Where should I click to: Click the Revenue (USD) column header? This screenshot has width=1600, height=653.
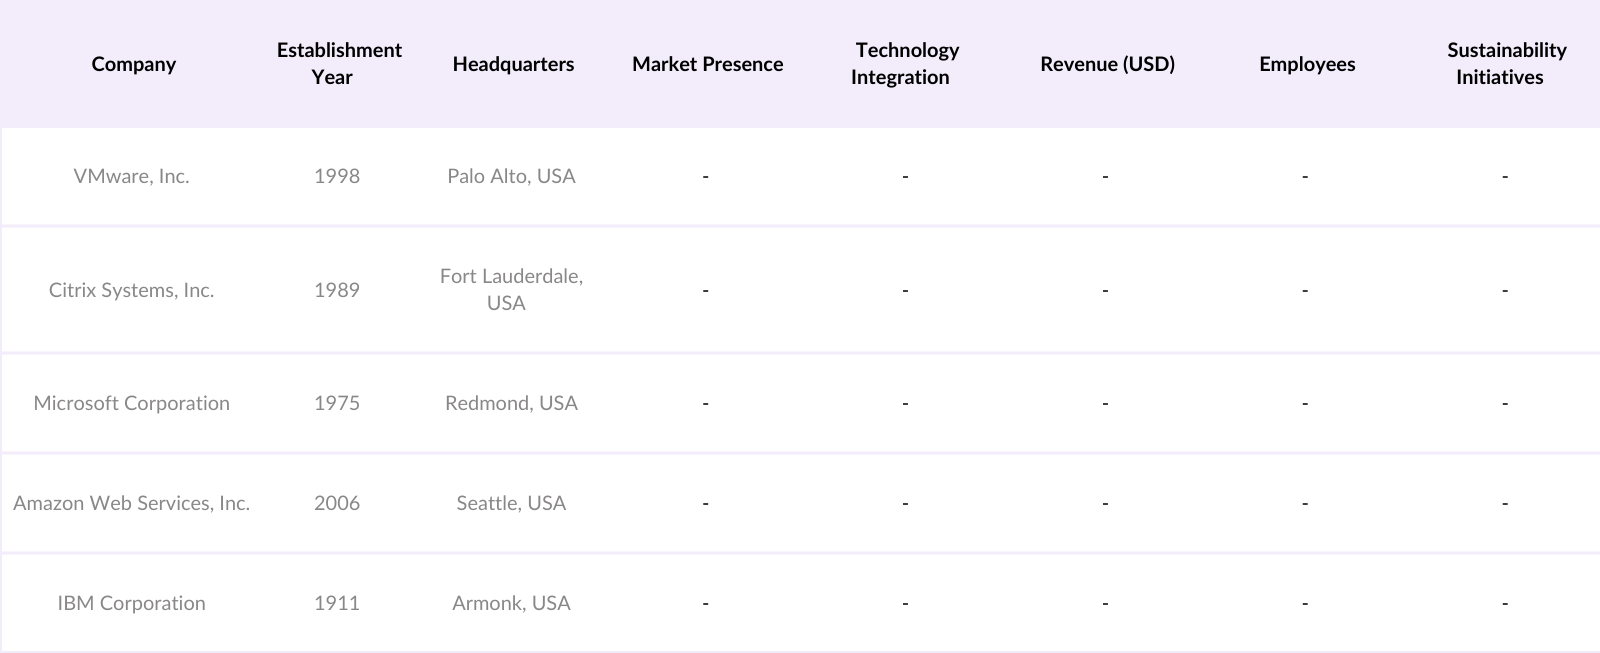click(1107, 64)
